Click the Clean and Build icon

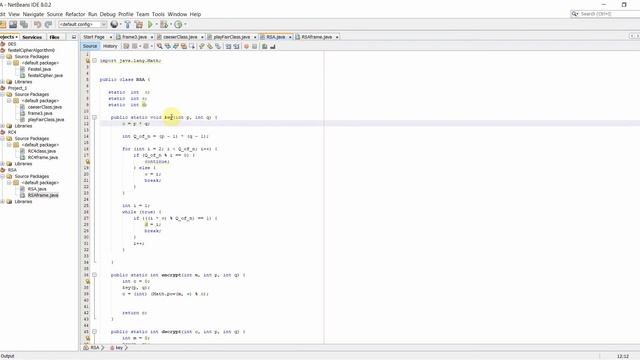(x=139, y=24)
